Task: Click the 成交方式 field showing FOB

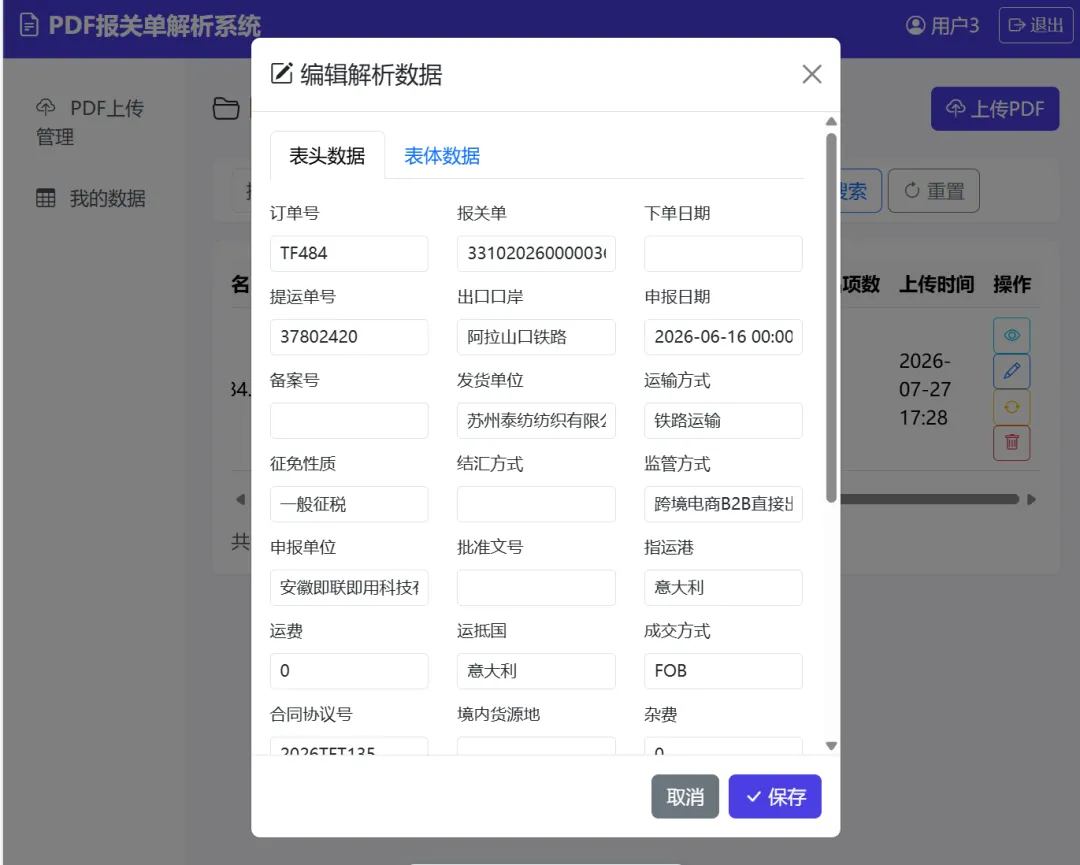Action: [723, 671]
